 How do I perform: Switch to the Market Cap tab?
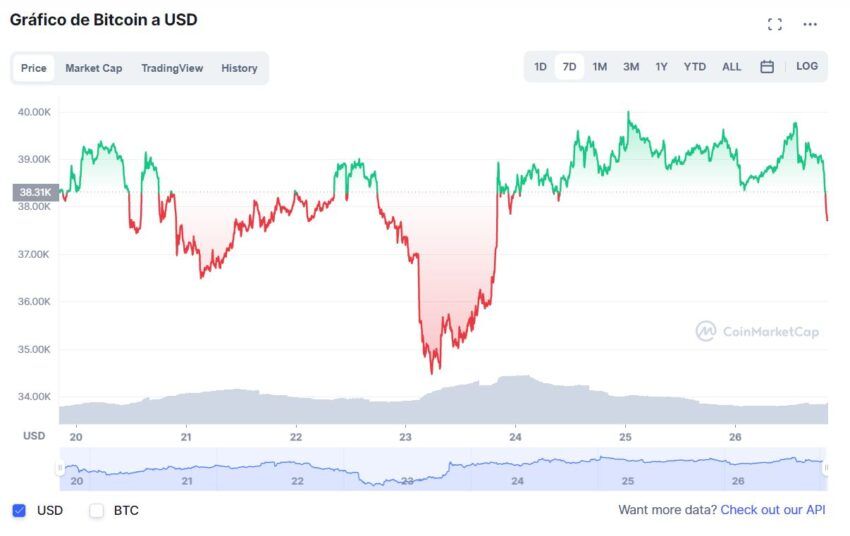pos(94,68)
